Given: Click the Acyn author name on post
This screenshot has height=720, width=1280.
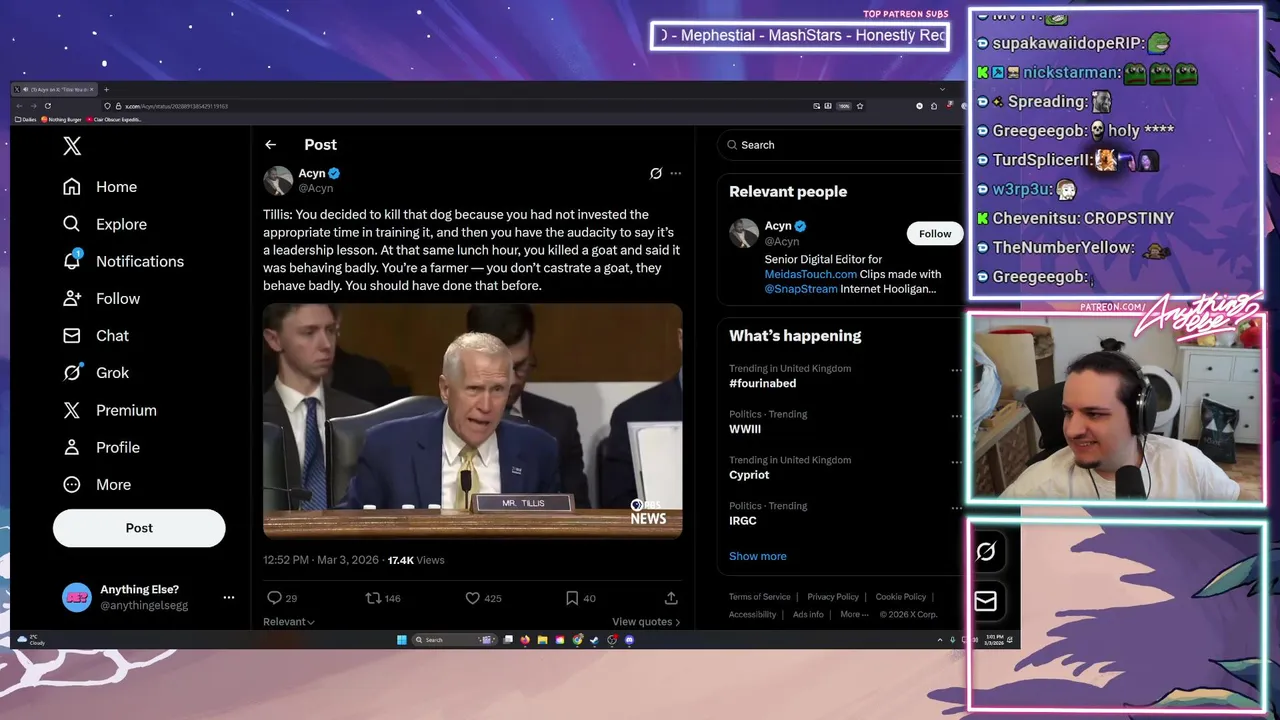Looking at the screenshot, I should tap(312, 173).
